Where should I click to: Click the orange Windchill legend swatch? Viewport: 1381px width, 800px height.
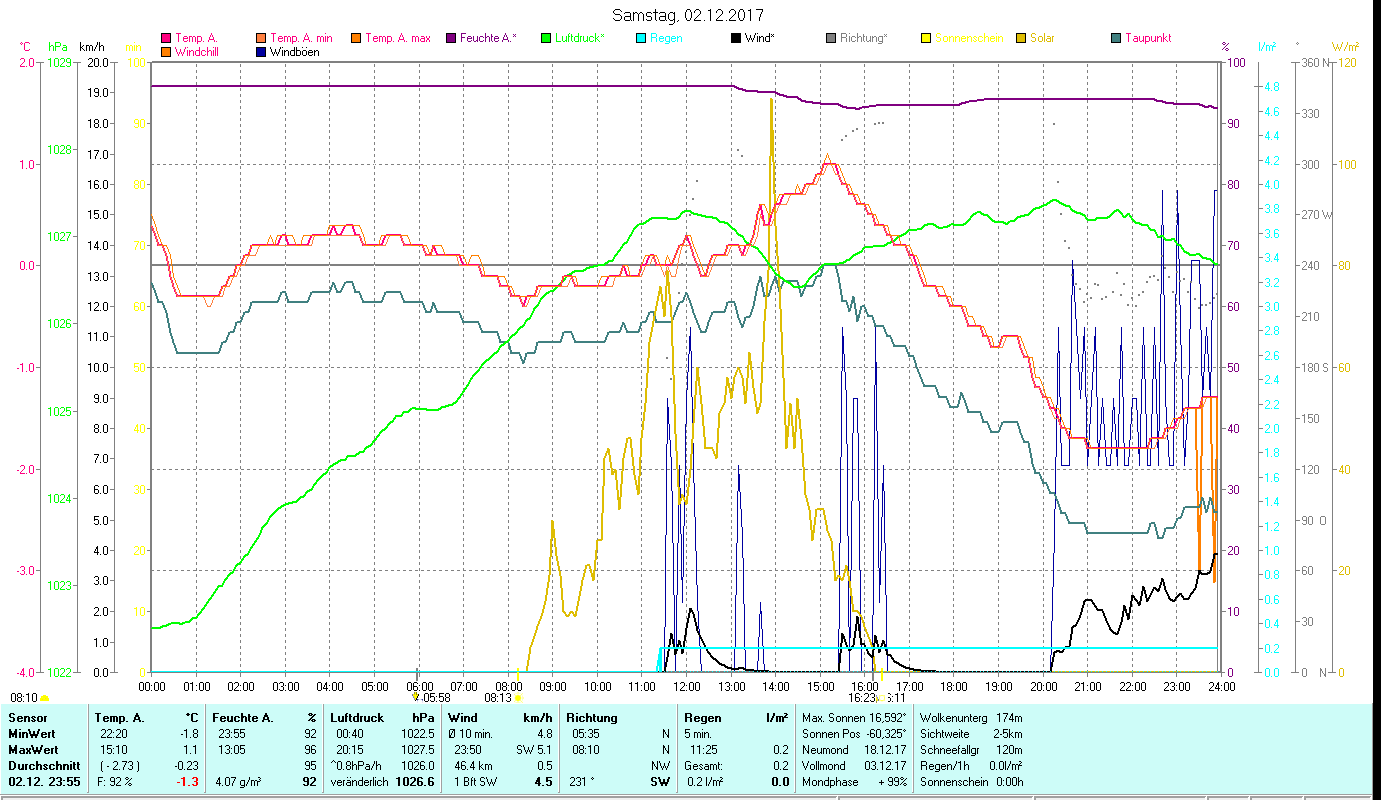point(166,52)
